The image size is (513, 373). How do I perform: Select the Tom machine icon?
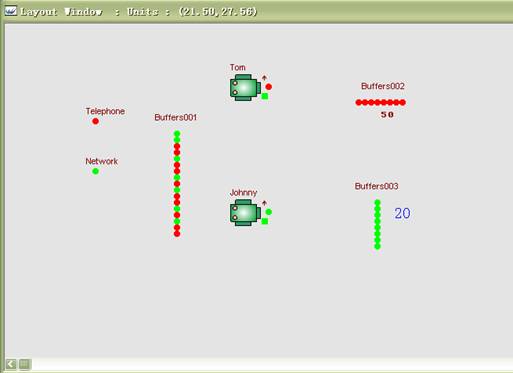245,88
